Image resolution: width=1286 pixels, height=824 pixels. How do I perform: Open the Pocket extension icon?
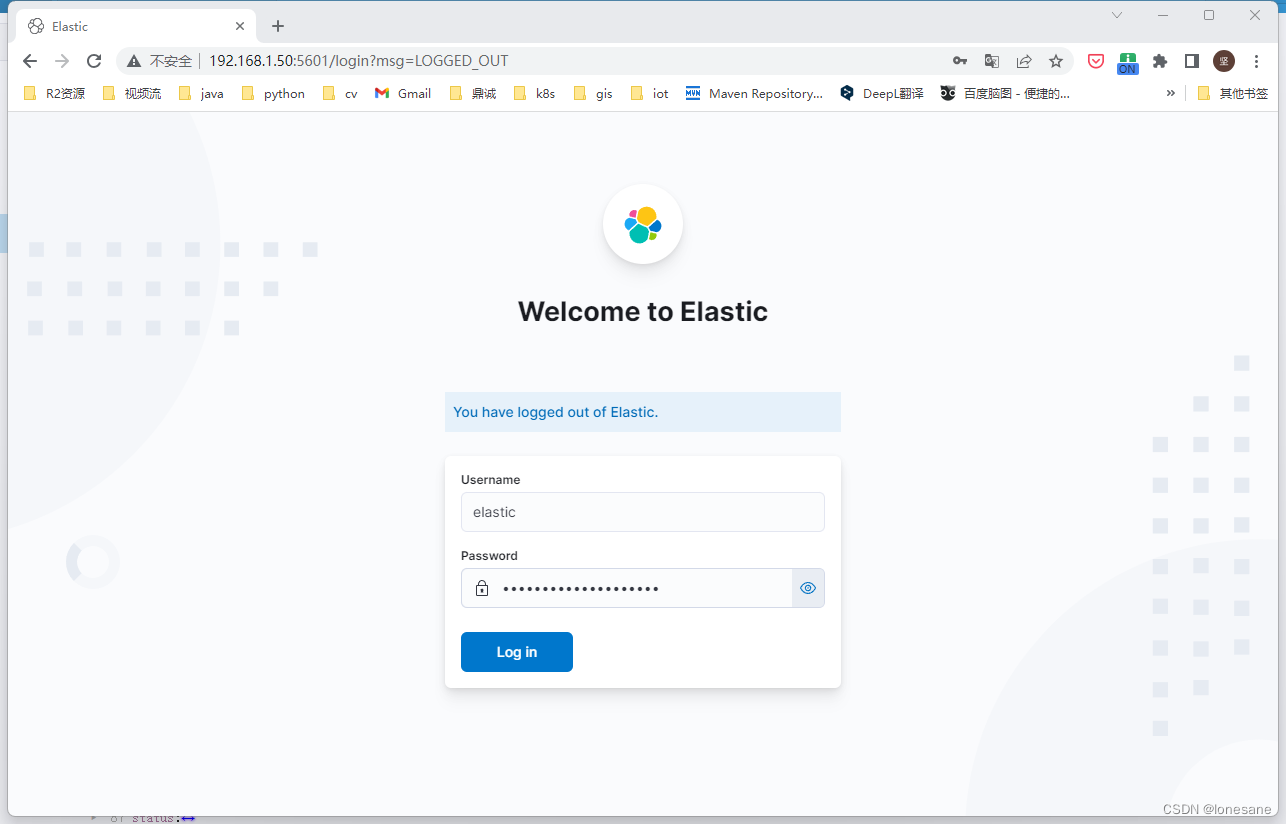click(x=1096, y=61)
